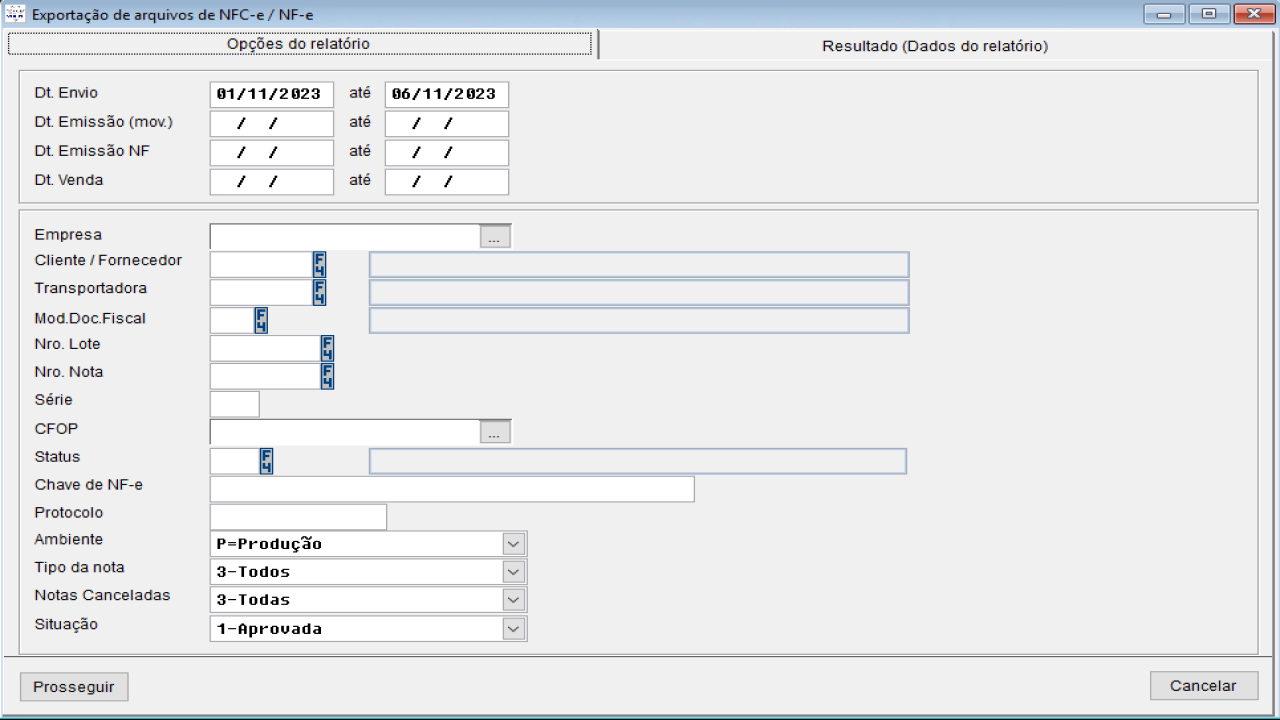This screenshot has width=1280, height=720.
Task: Open the F4 lookup for Transportadora
Action: (320, 292)
